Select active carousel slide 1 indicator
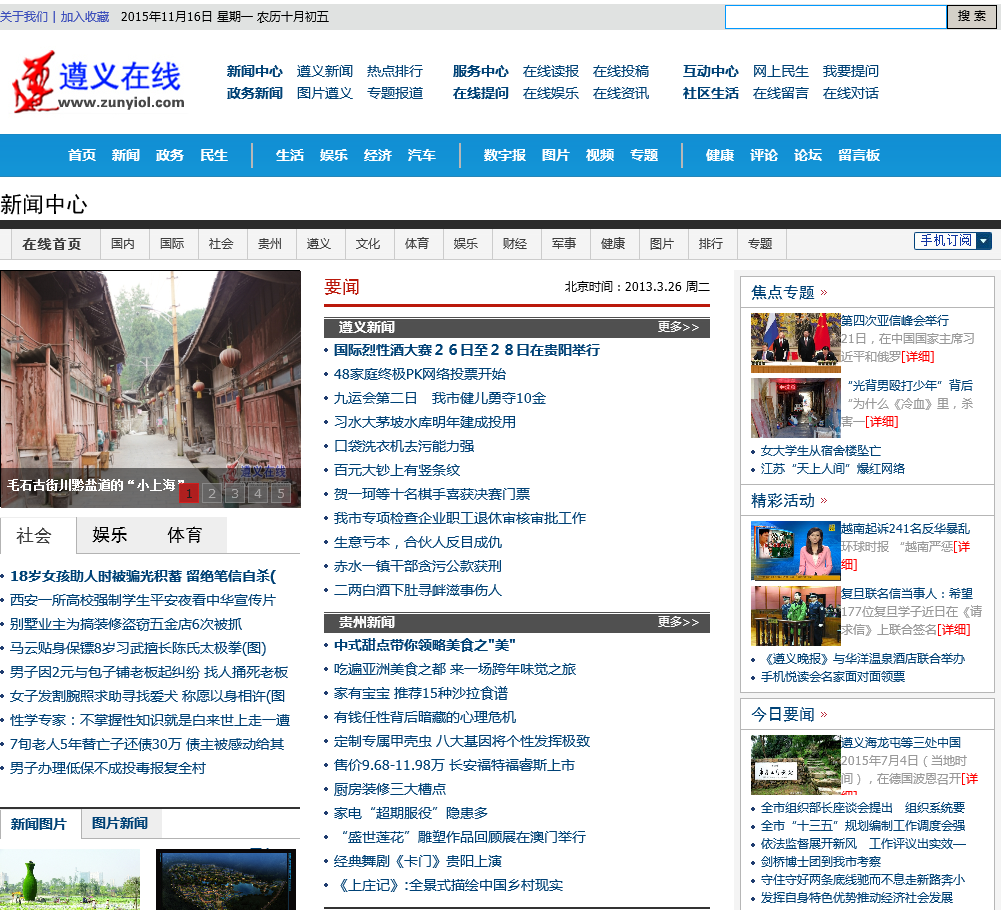The height and width of the screenshot is (910, 1001). click(x=189, y=493)
